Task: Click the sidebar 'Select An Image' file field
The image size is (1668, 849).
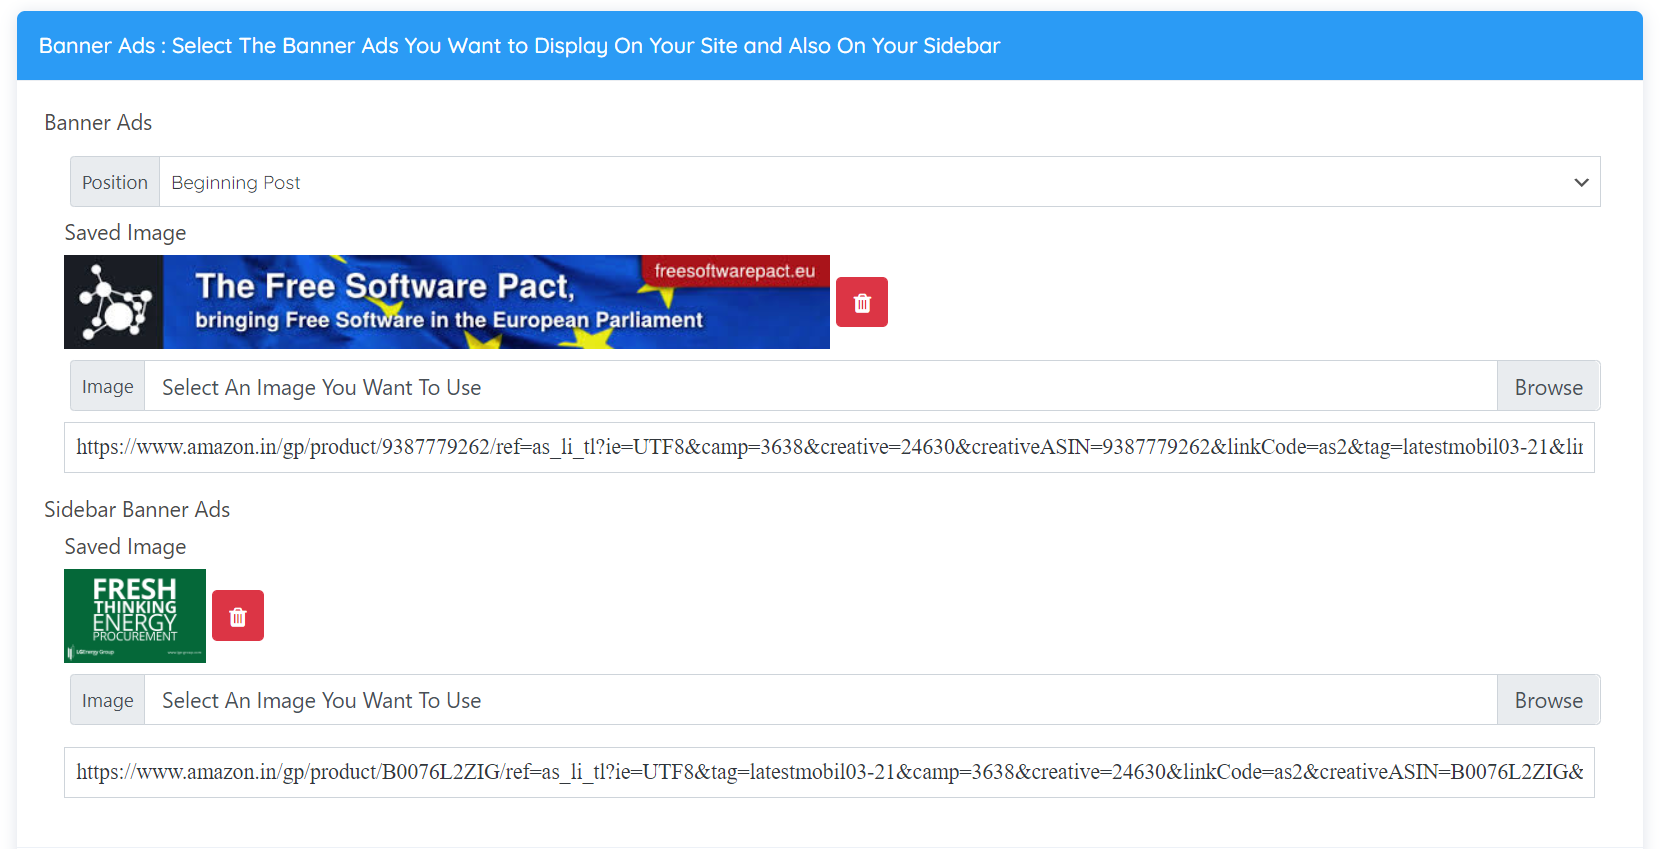Action: [x=820, y=700]
